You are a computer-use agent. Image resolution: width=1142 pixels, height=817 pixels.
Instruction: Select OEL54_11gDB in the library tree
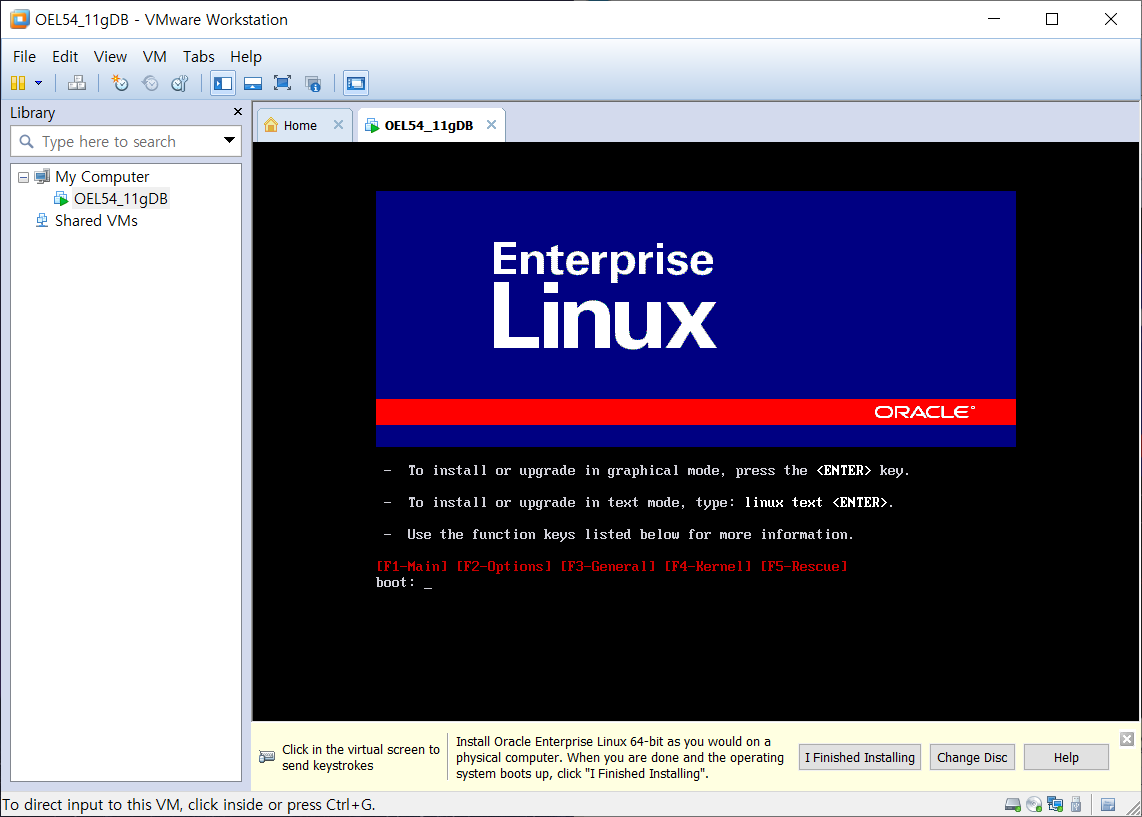121,199
